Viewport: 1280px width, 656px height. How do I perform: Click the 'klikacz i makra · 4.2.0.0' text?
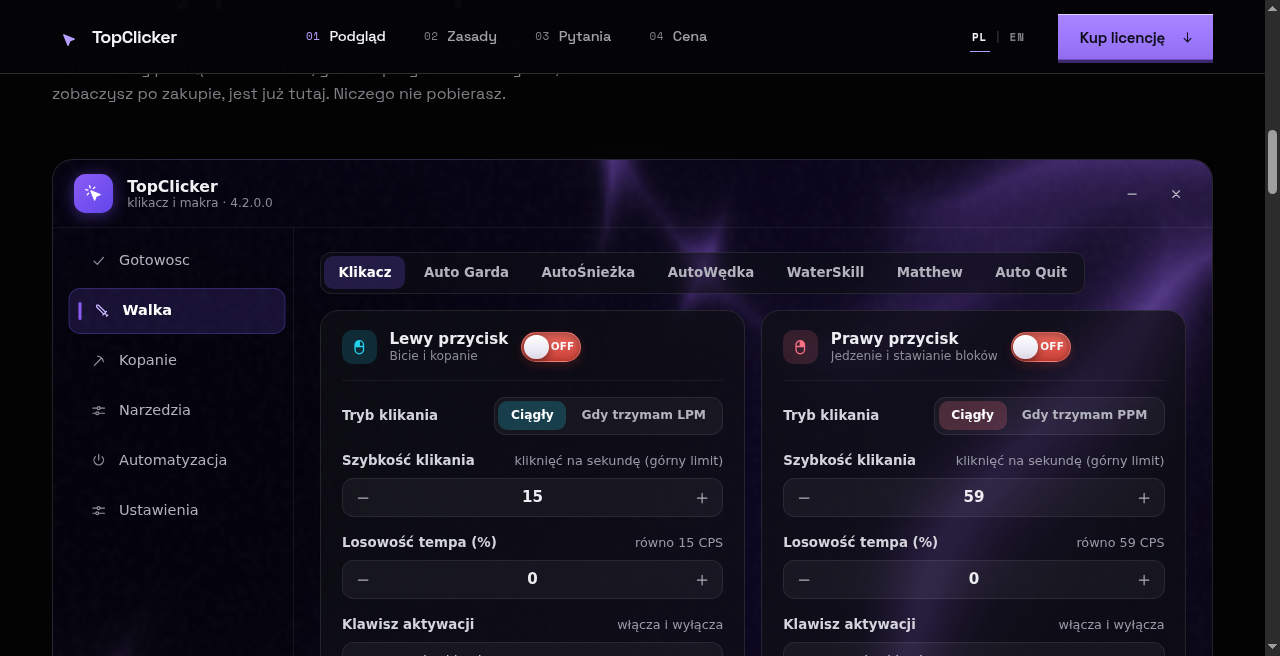[200, 203]
